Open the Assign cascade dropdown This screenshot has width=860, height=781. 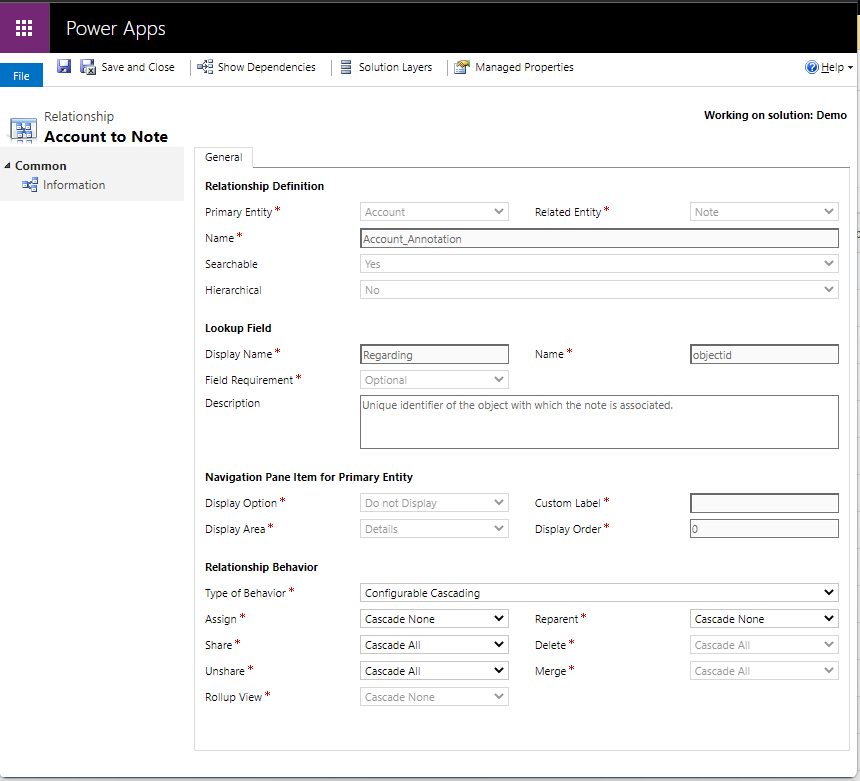(434, 619)
